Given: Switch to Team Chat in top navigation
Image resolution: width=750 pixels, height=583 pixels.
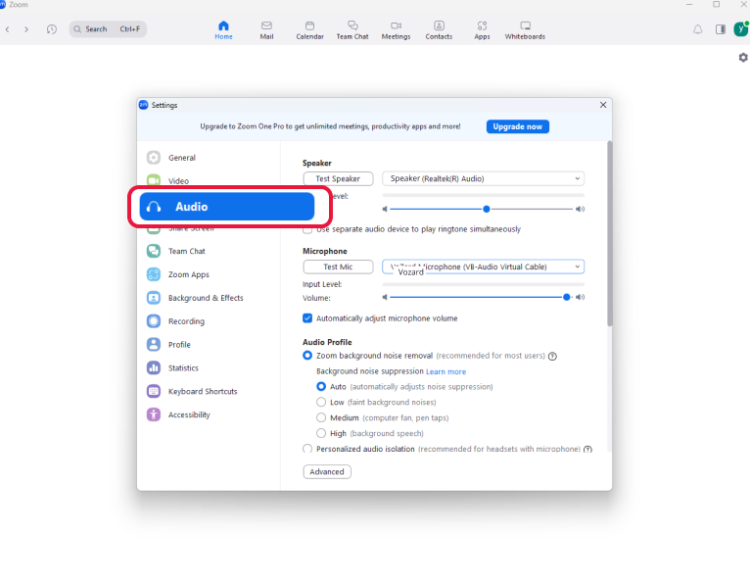Looking at the screenshot, I should (x=353, y=30).
